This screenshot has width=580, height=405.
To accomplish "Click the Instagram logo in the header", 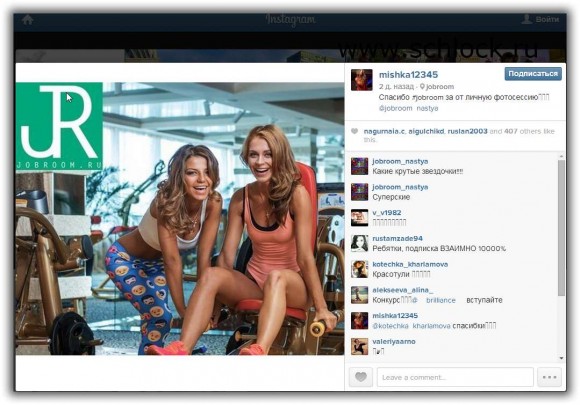I will click(x=290, y=20).
